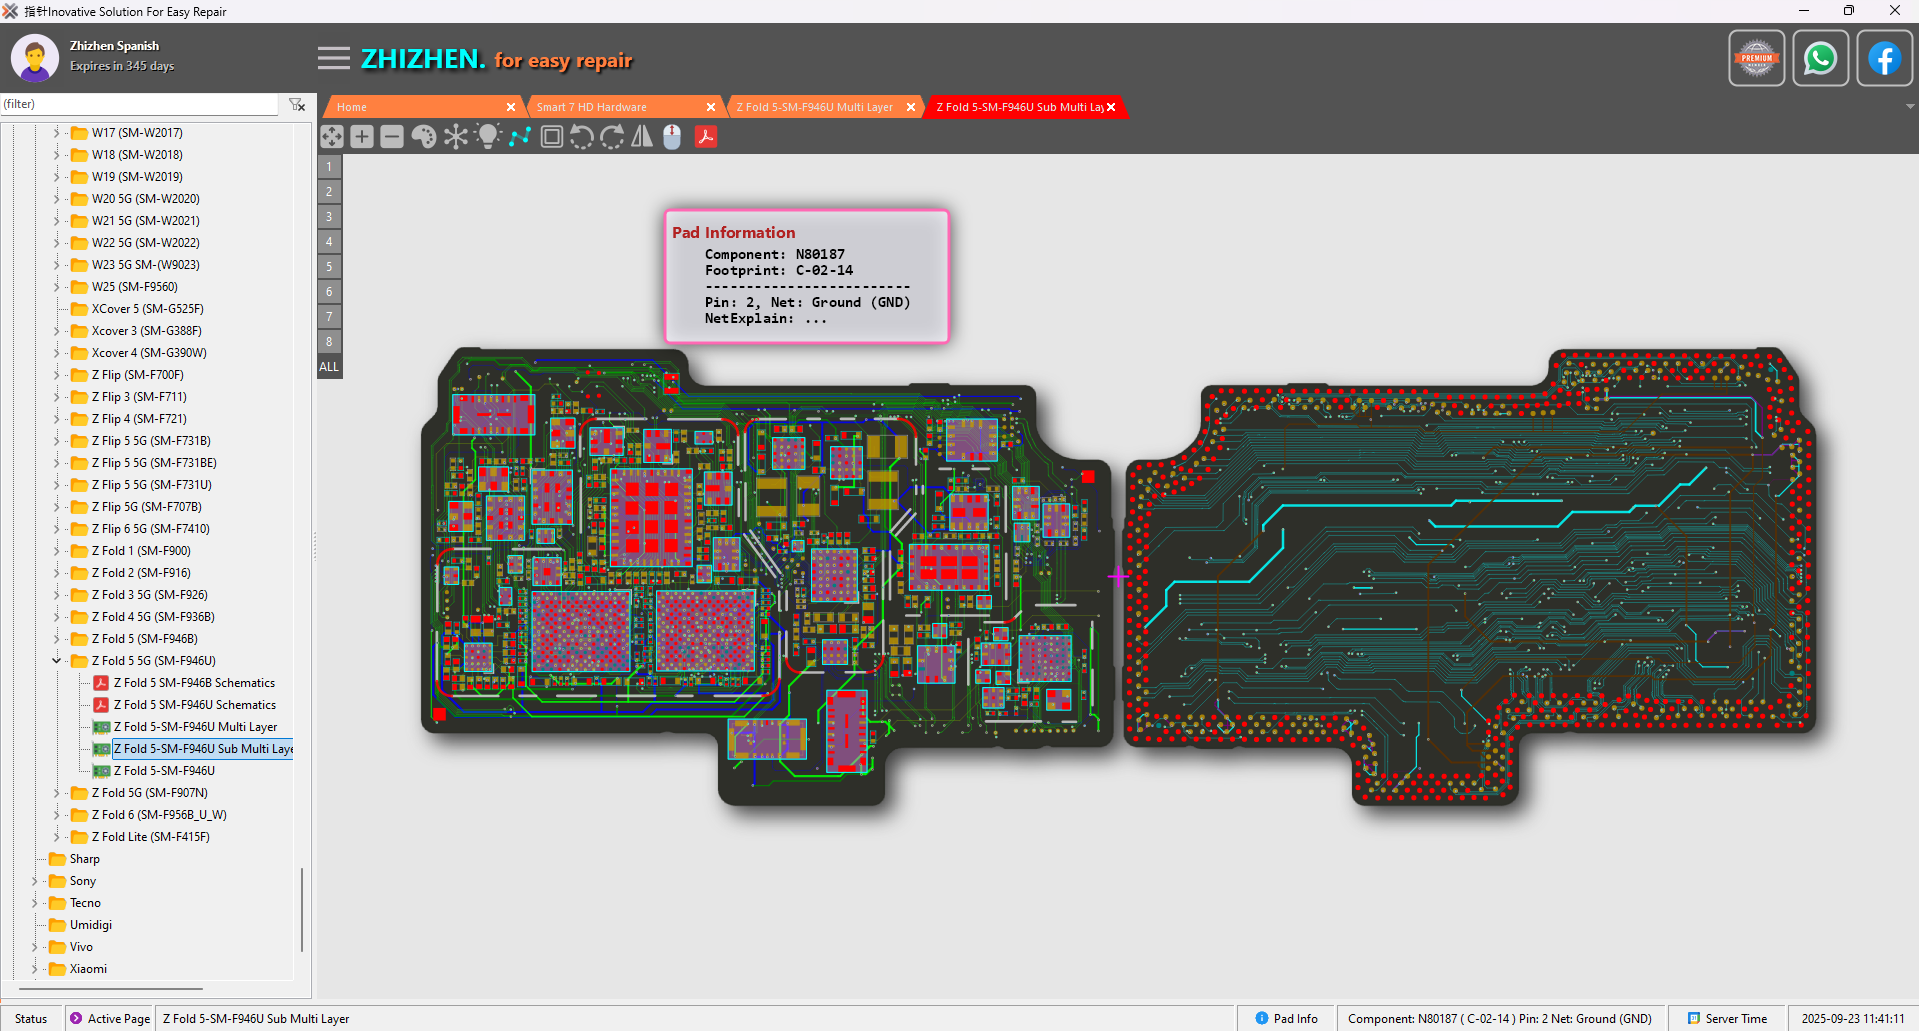Zoom out with the minus toolbar icon
The width and height of the screenshot is (1919, 1031).
(392, 137)
